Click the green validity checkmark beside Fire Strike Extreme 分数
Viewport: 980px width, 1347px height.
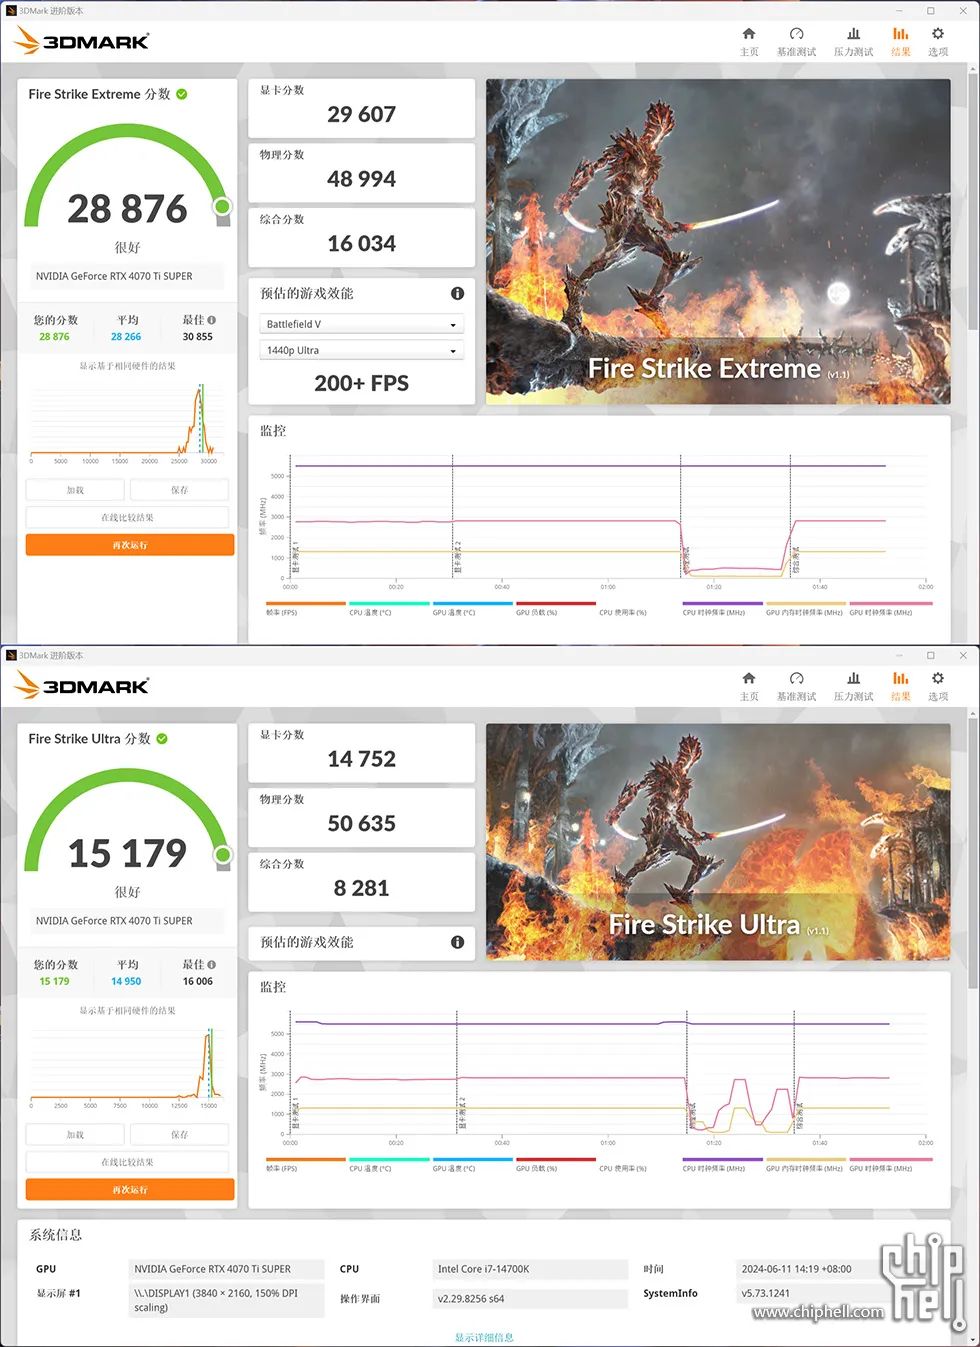[182, 94]
